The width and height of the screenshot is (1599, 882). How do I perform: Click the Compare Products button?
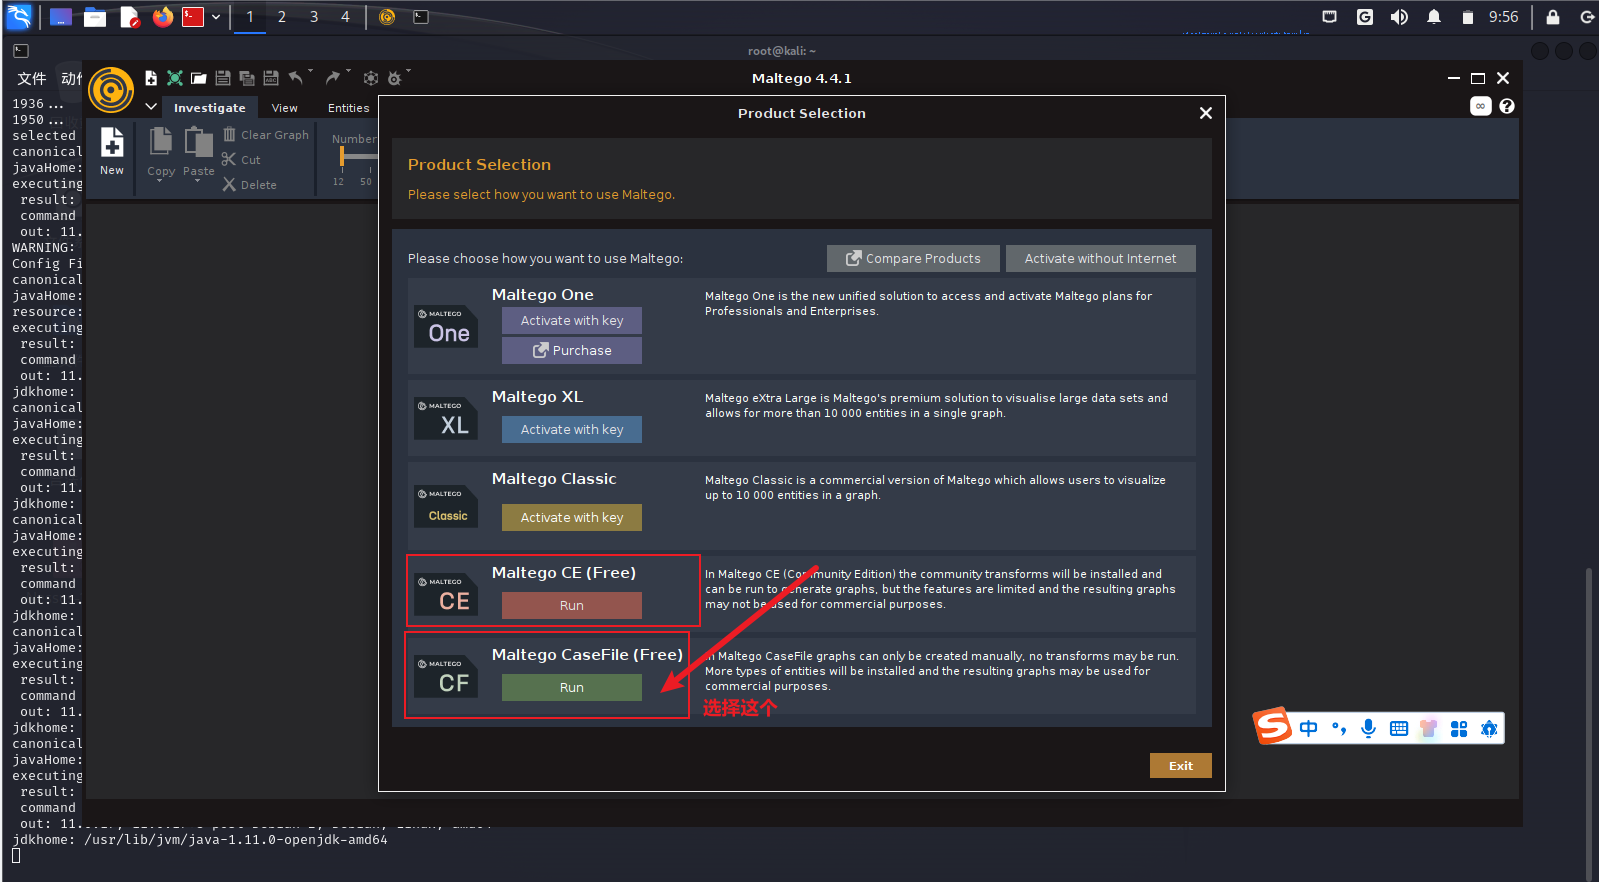tap(913, 259)
